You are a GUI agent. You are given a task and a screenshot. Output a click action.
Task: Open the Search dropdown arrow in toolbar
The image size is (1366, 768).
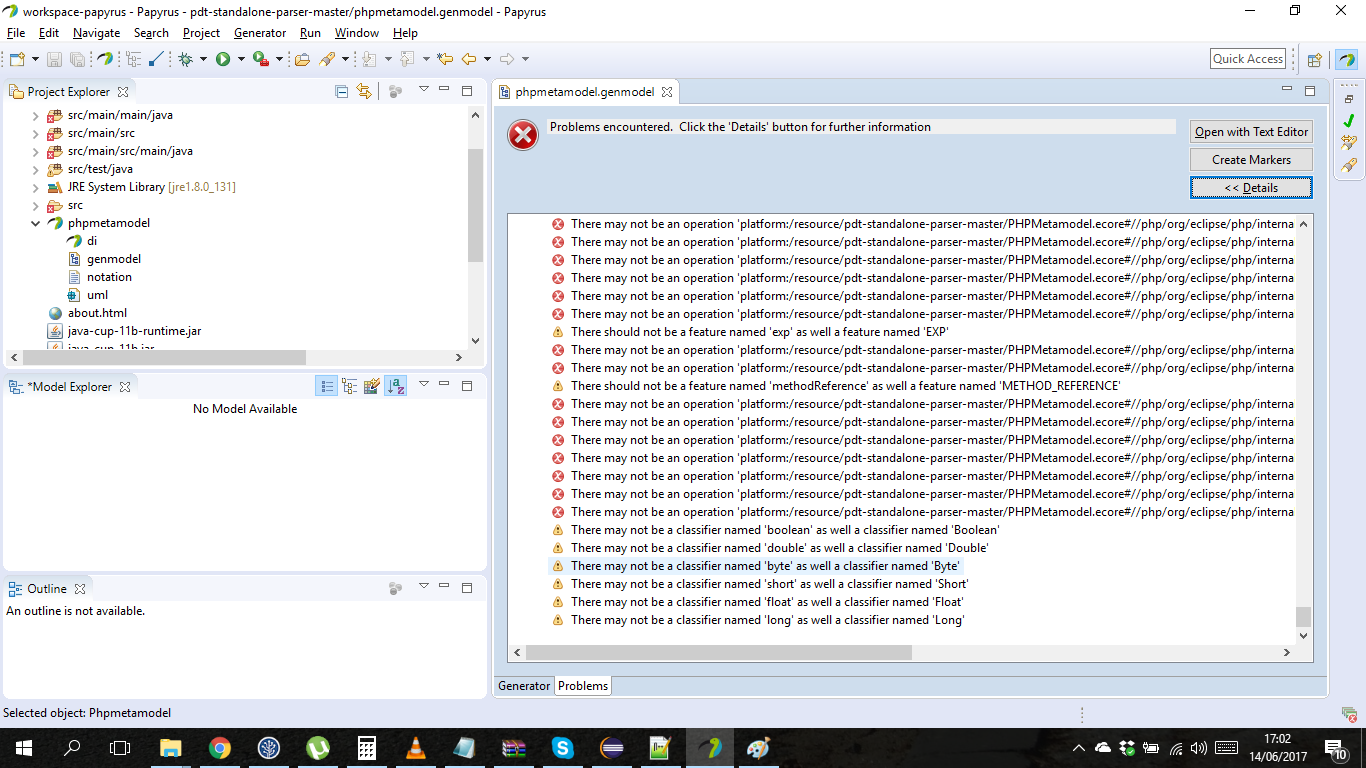(x=345, y=59)
